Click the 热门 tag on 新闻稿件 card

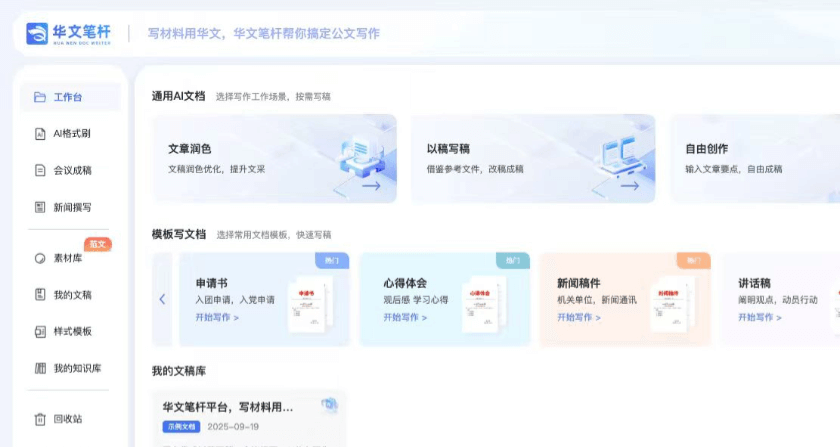click(x=694, y=260)
